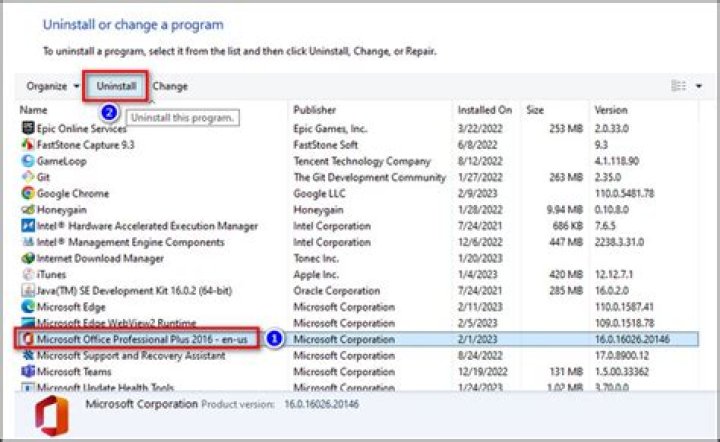Image resolution: width=720 pixels, height=442 pixels.
Task: Select Intel Management Engine Components name
Action: coord(130,242)
